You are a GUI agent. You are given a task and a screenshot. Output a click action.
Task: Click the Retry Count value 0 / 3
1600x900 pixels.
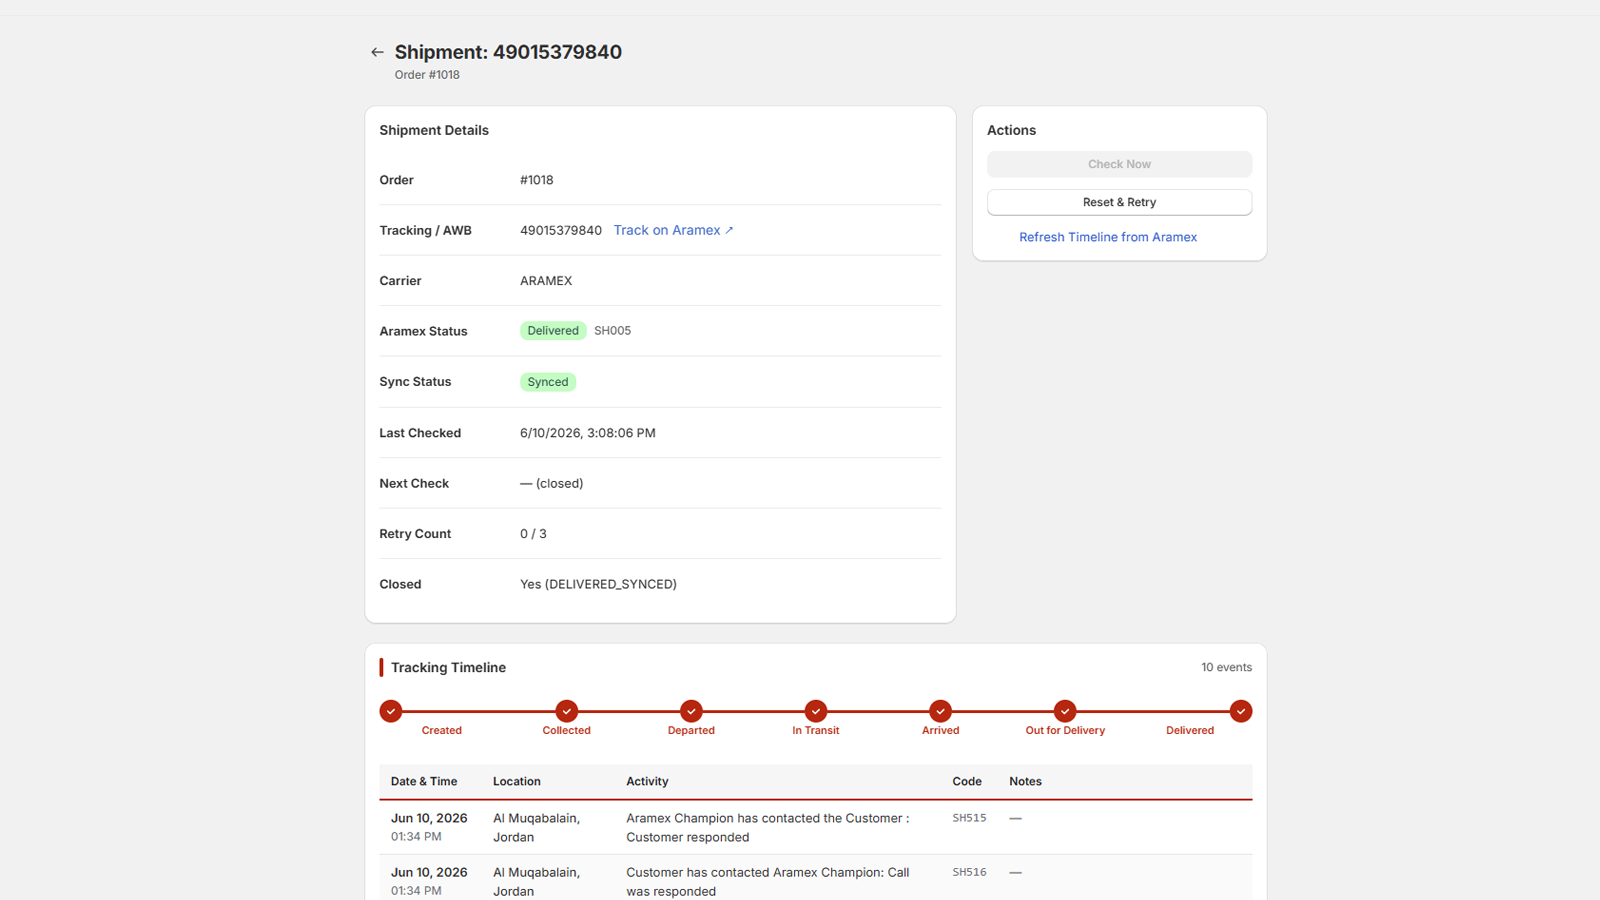point(533,534)
